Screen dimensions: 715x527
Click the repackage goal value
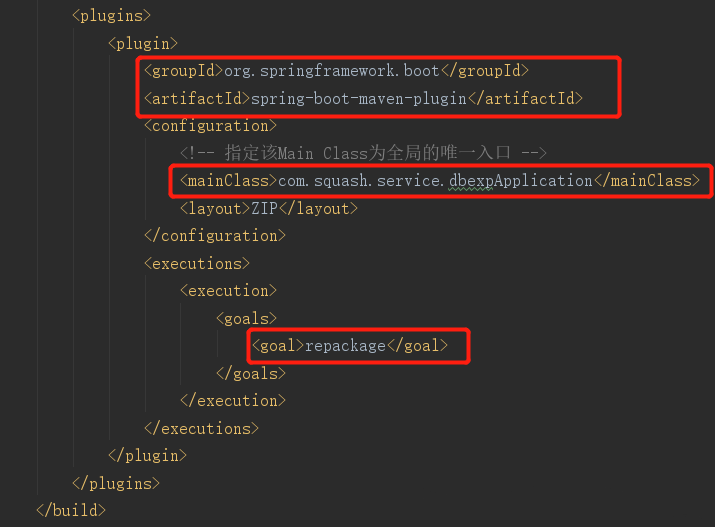pos(345,346)
